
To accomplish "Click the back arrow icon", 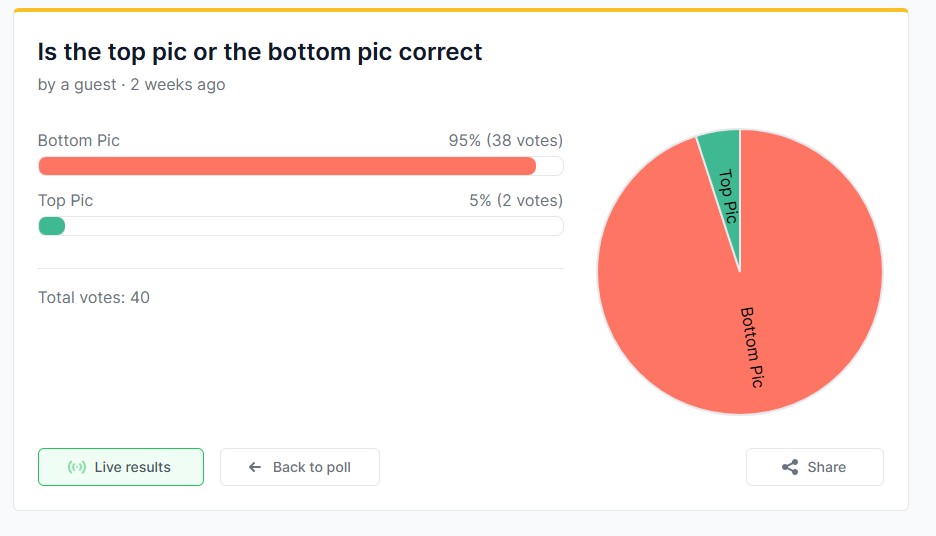I will [x=255, y=467].
